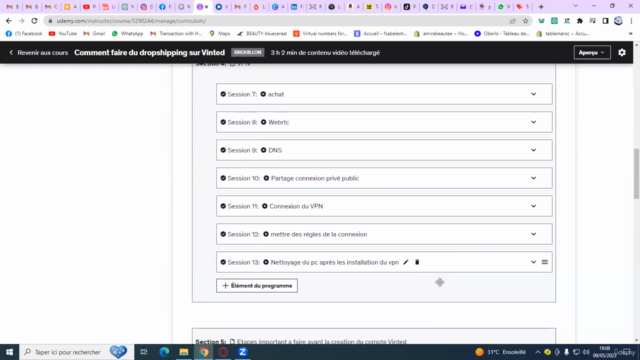Image resolution: width=640 pixels, height=360 pixels.
Task: Open Zoom icon in taskbar
Action: [242, 352]
